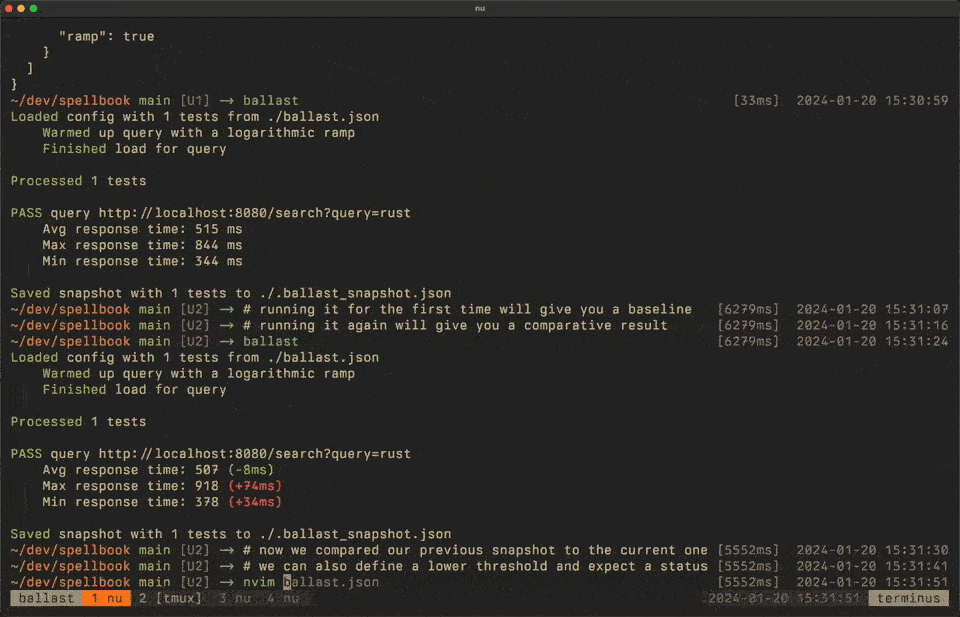
Task: Click the terminus hostname indicator
Action: click(x=908, y=597)
